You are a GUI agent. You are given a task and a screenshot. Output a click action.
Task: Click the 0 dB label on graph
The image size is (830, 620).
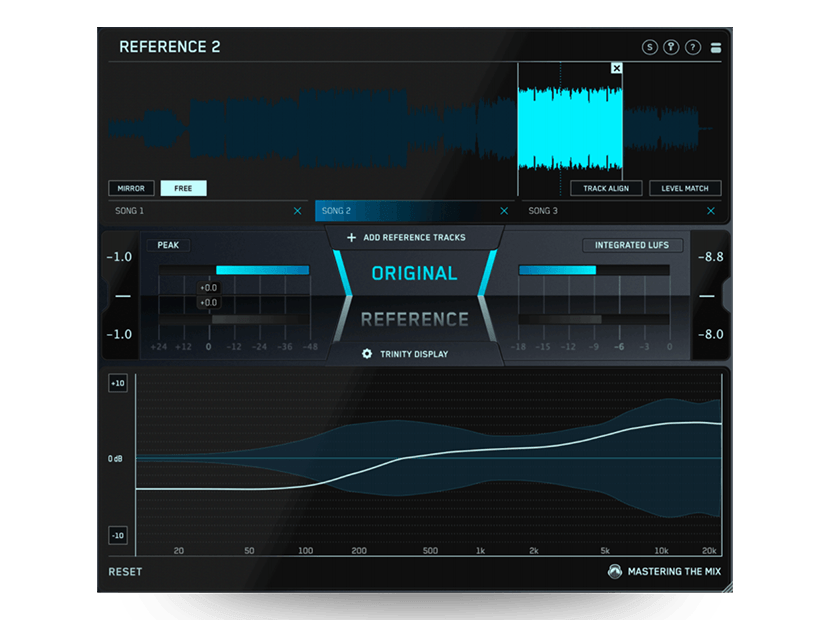pos(115,459)
